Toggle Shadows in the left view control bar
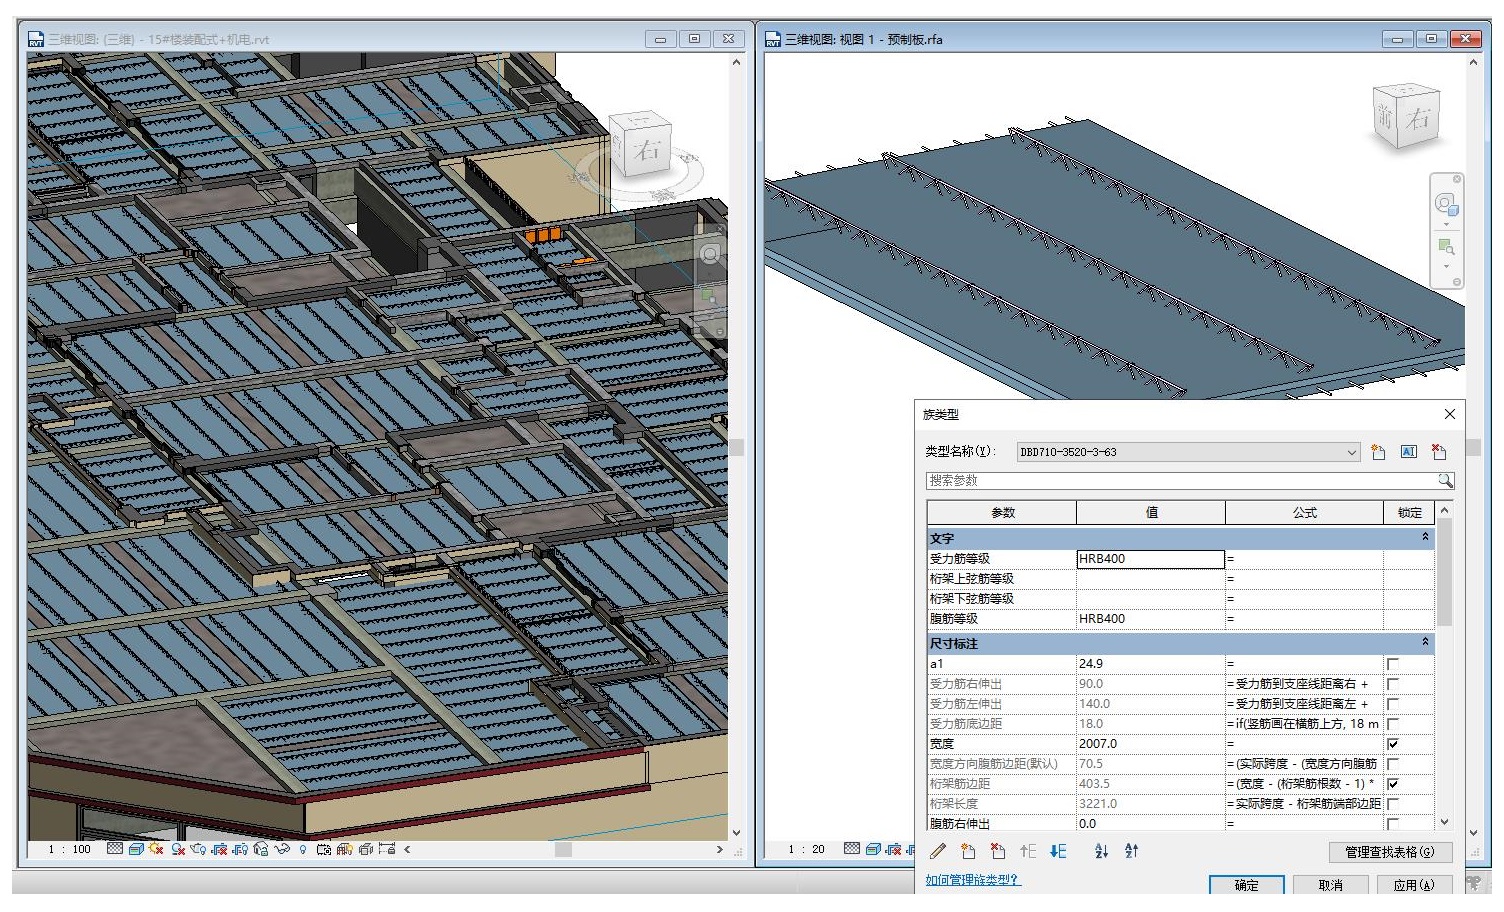The width and height of the screenshot is (1504, 912). click(x=178, y=849)
